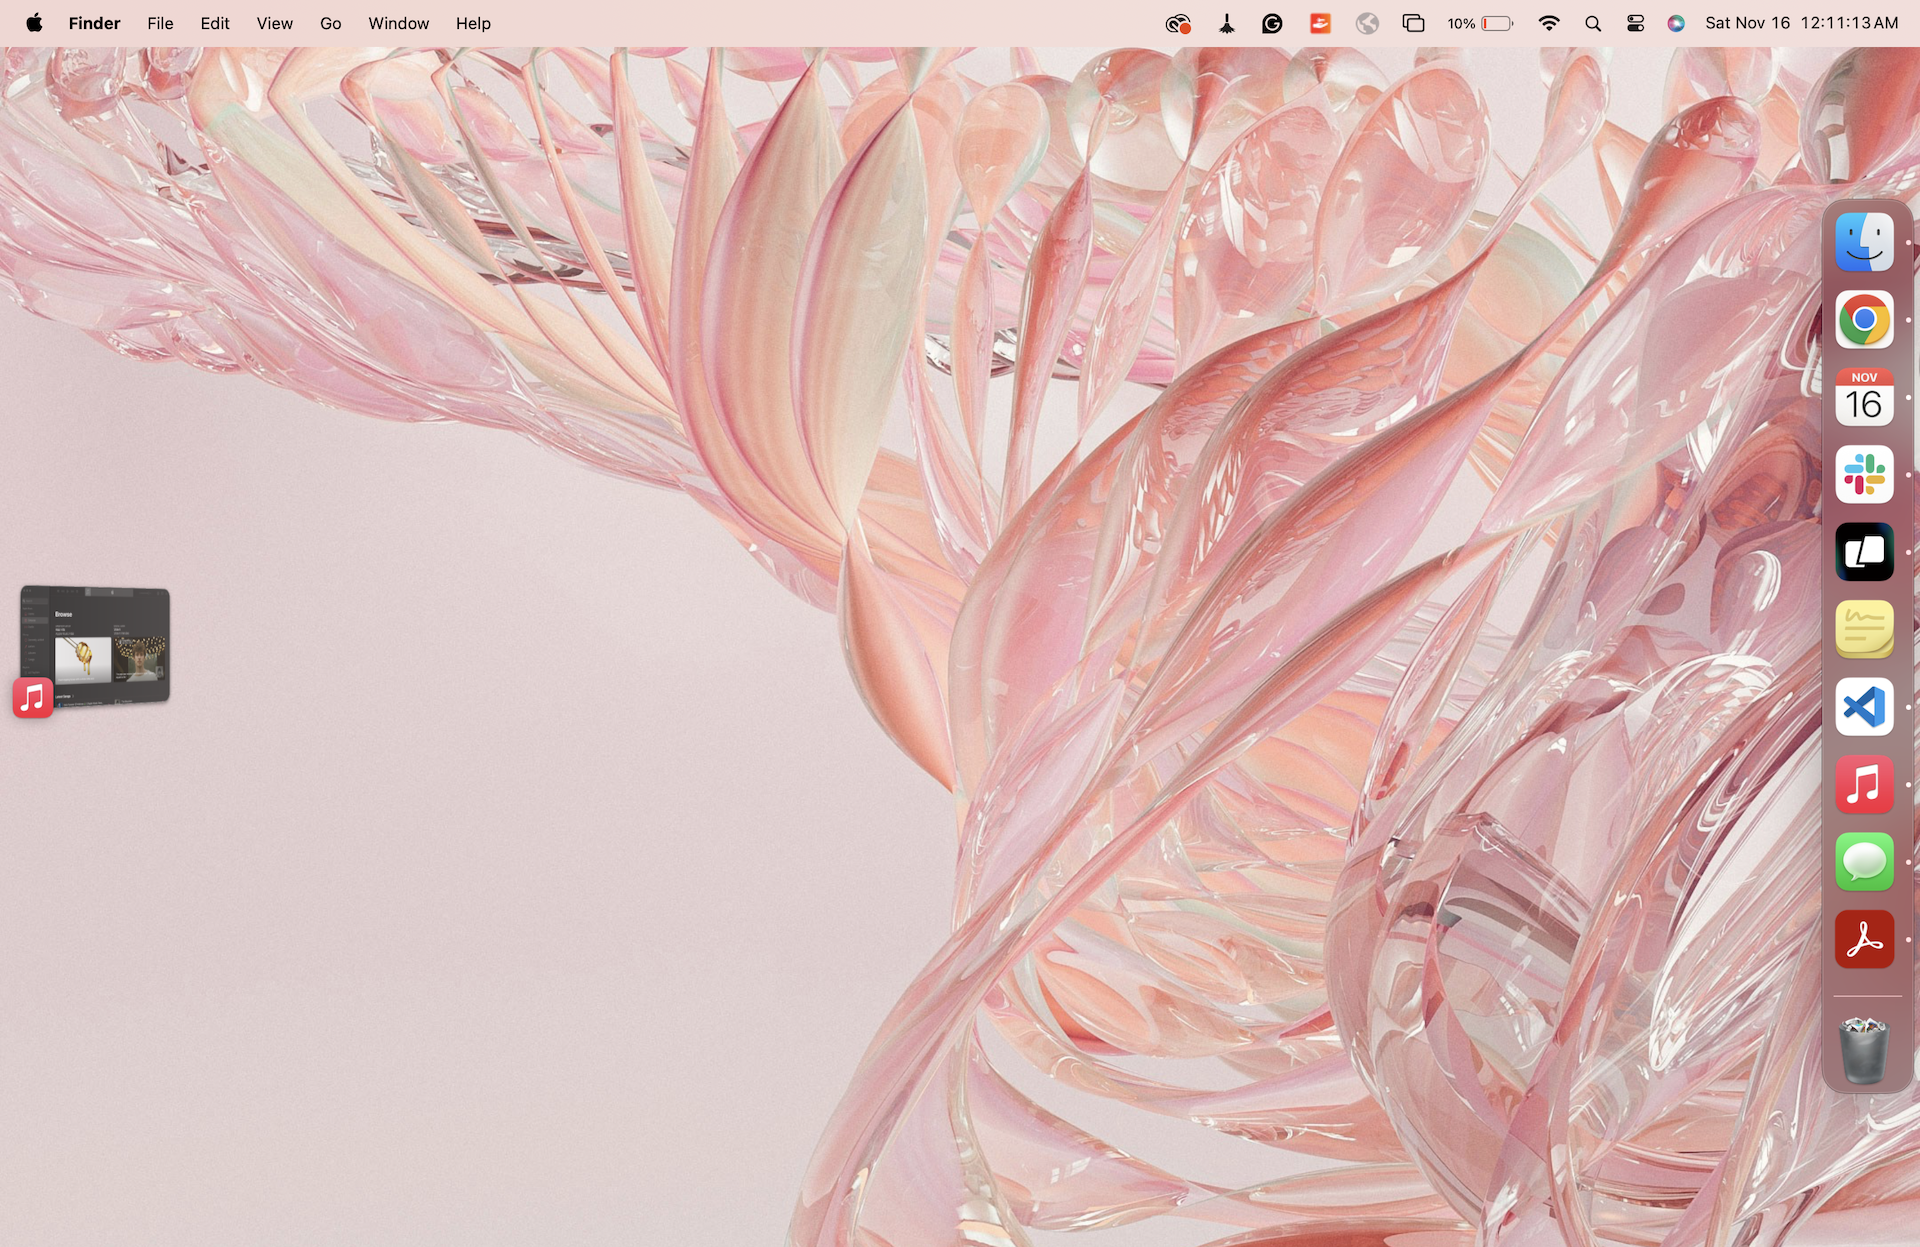Viewport: 1920px width, 1247px height.
Task: Open the File menu
Action: click(160, 23)
